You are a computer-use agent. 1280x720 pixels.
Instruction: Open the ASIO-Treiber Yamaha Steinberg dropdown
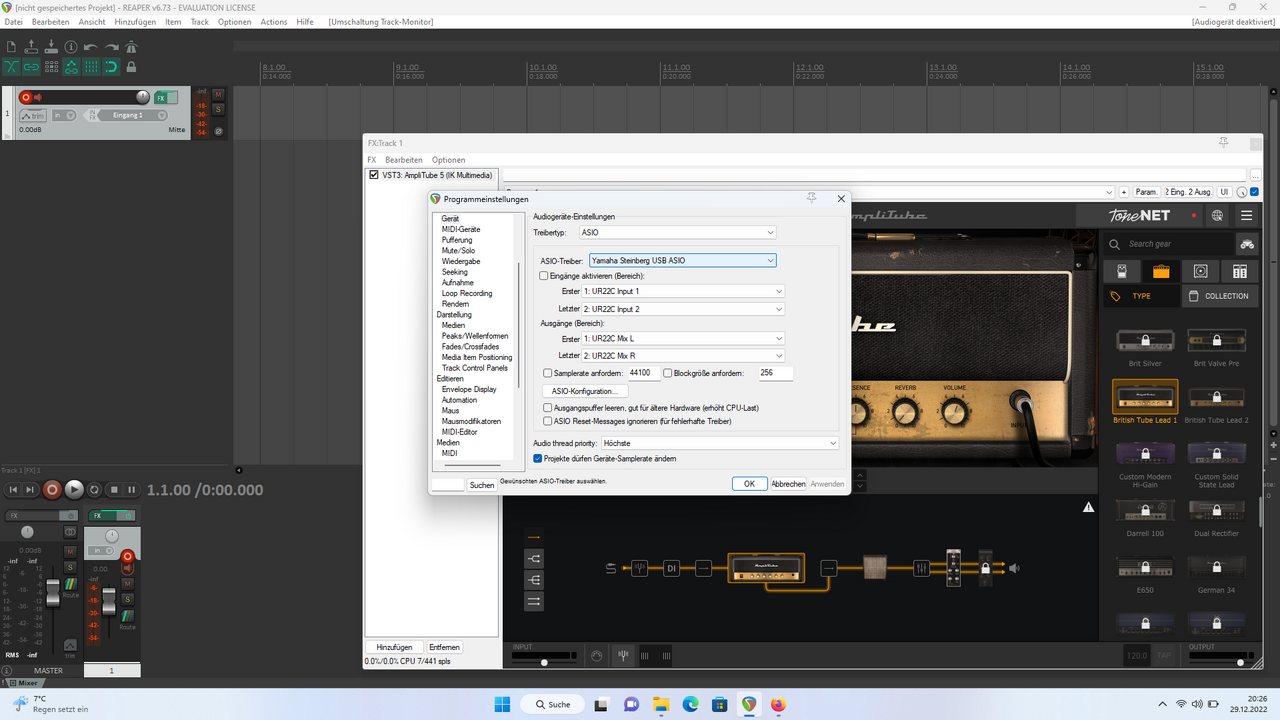(683, 260)
